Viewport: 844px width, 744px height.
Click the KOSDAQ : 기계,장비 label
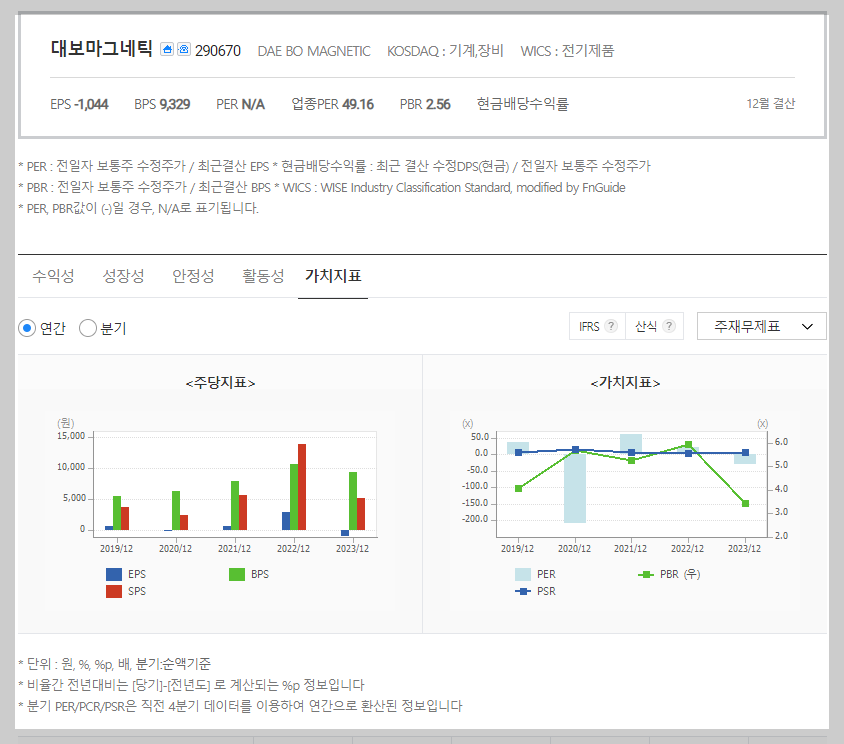click(445, 51)
